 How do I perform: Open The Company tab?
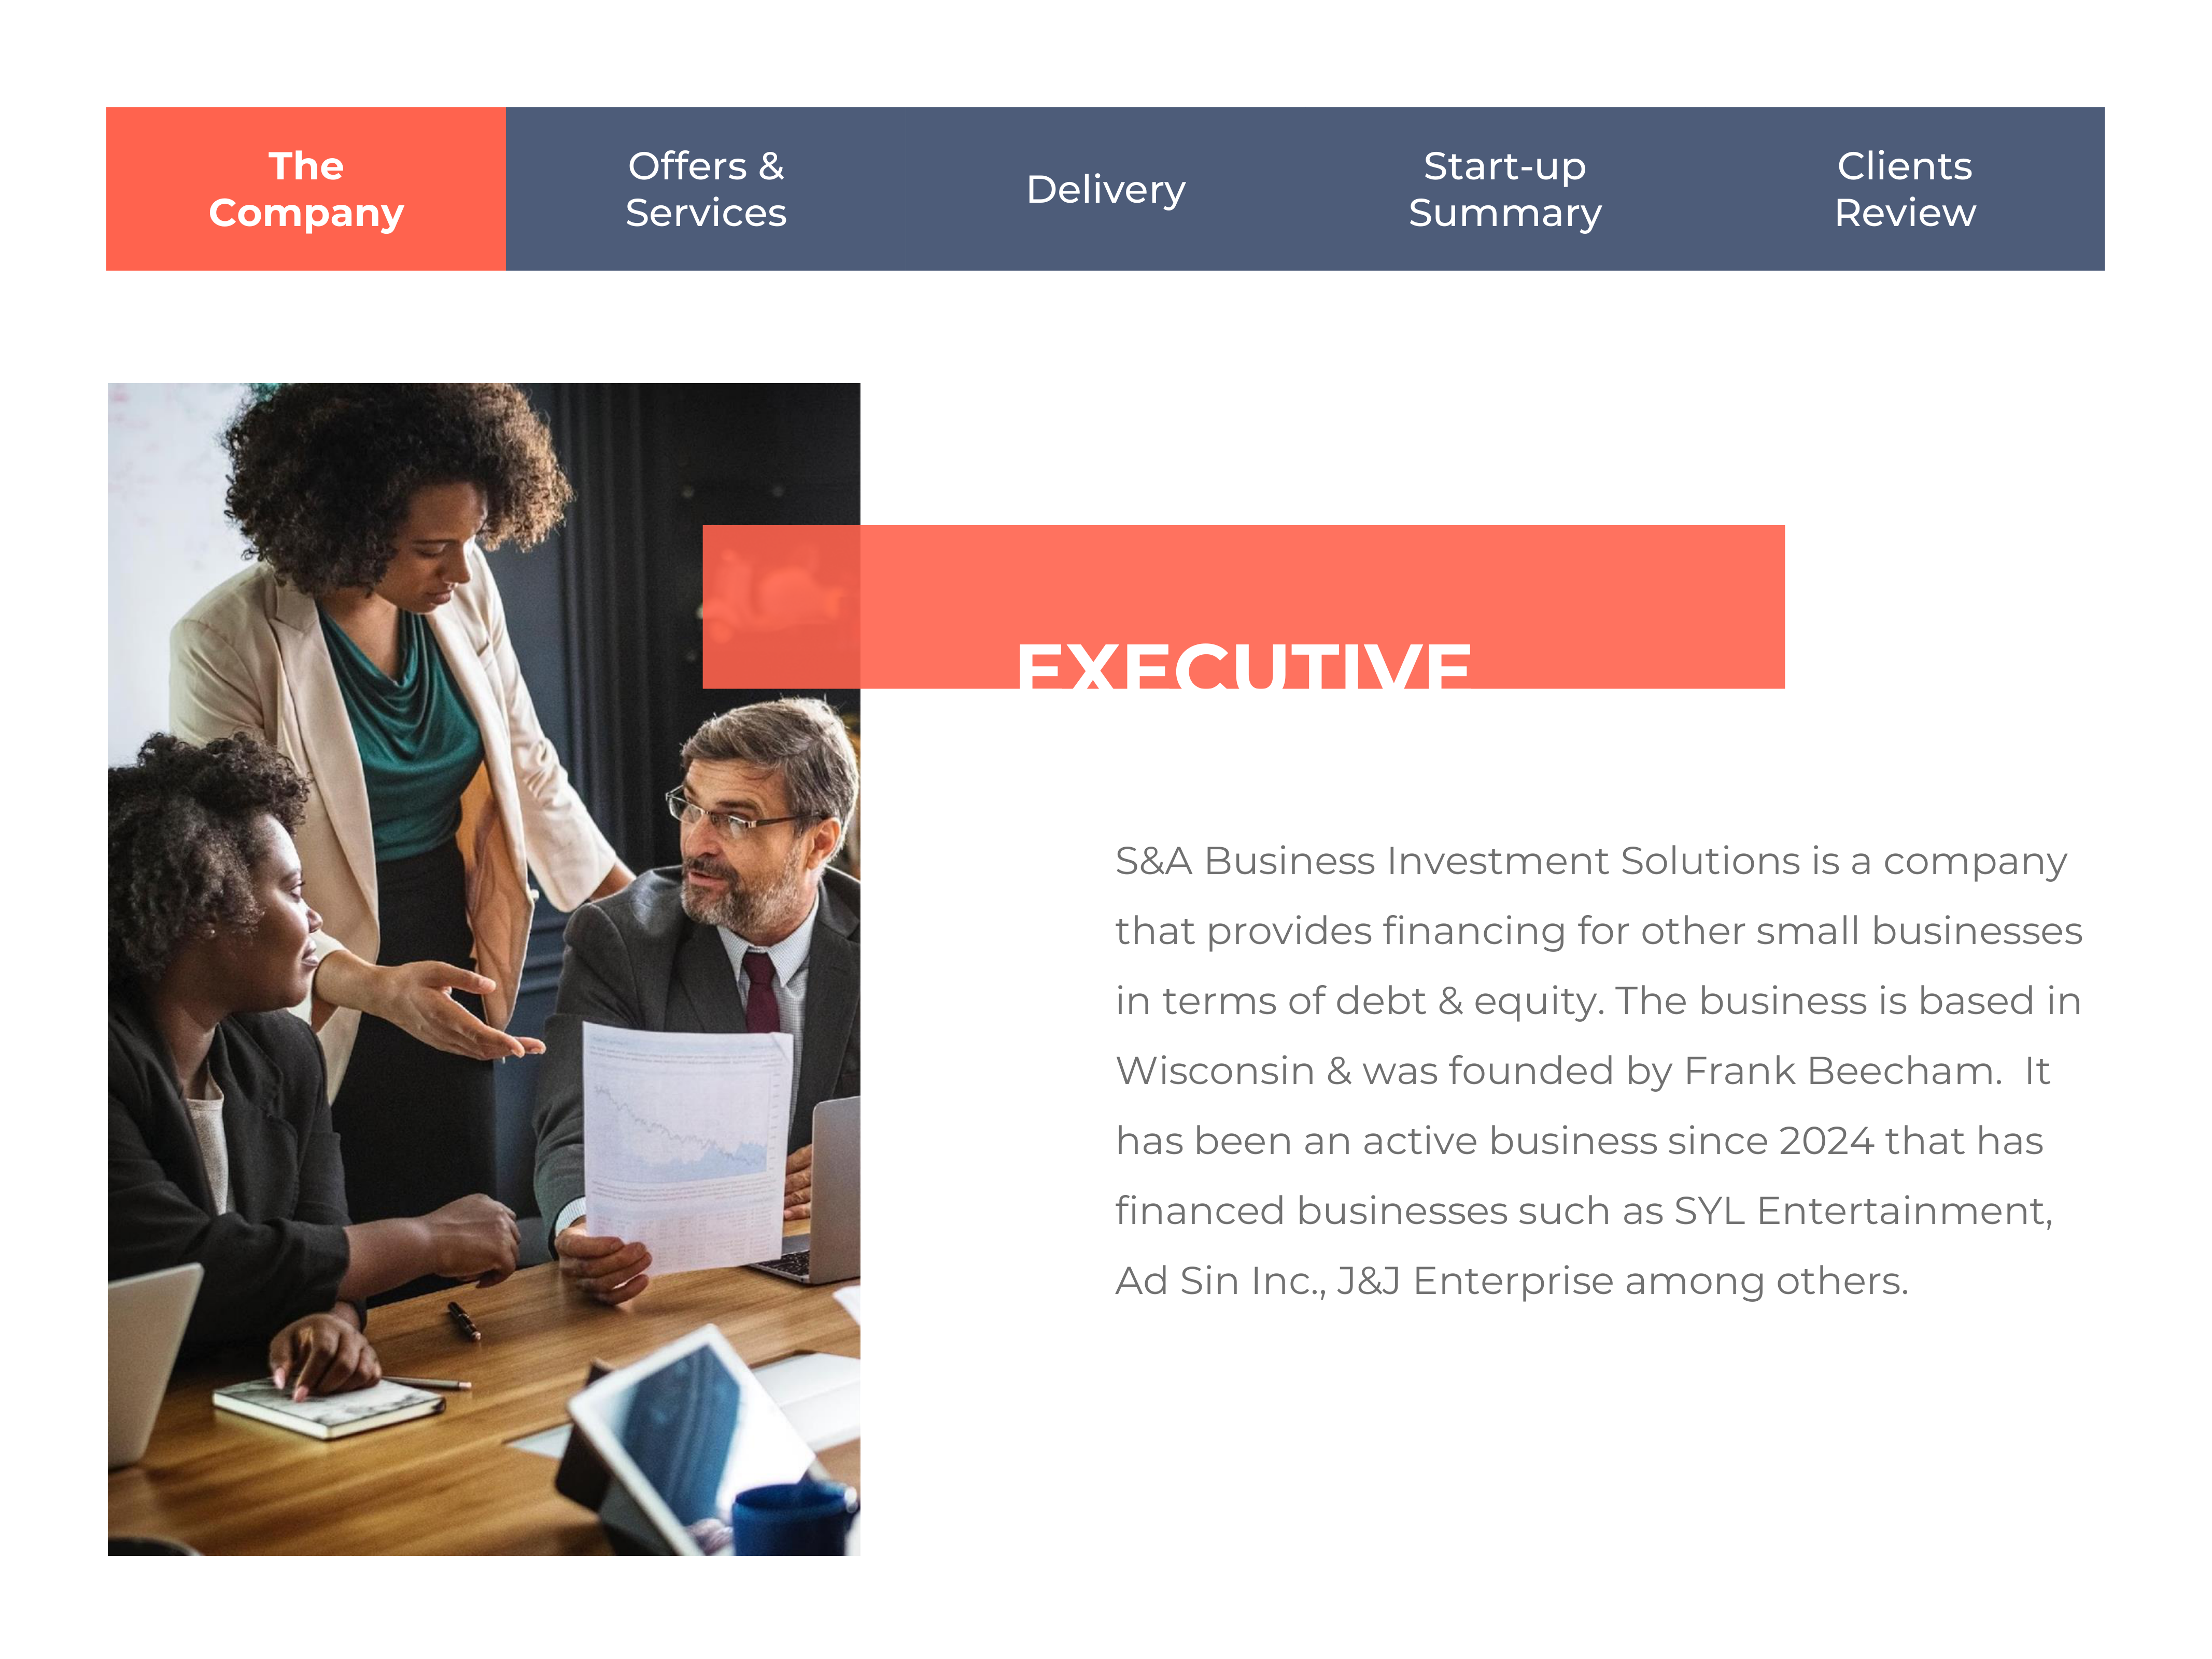[x=306, y=189]
